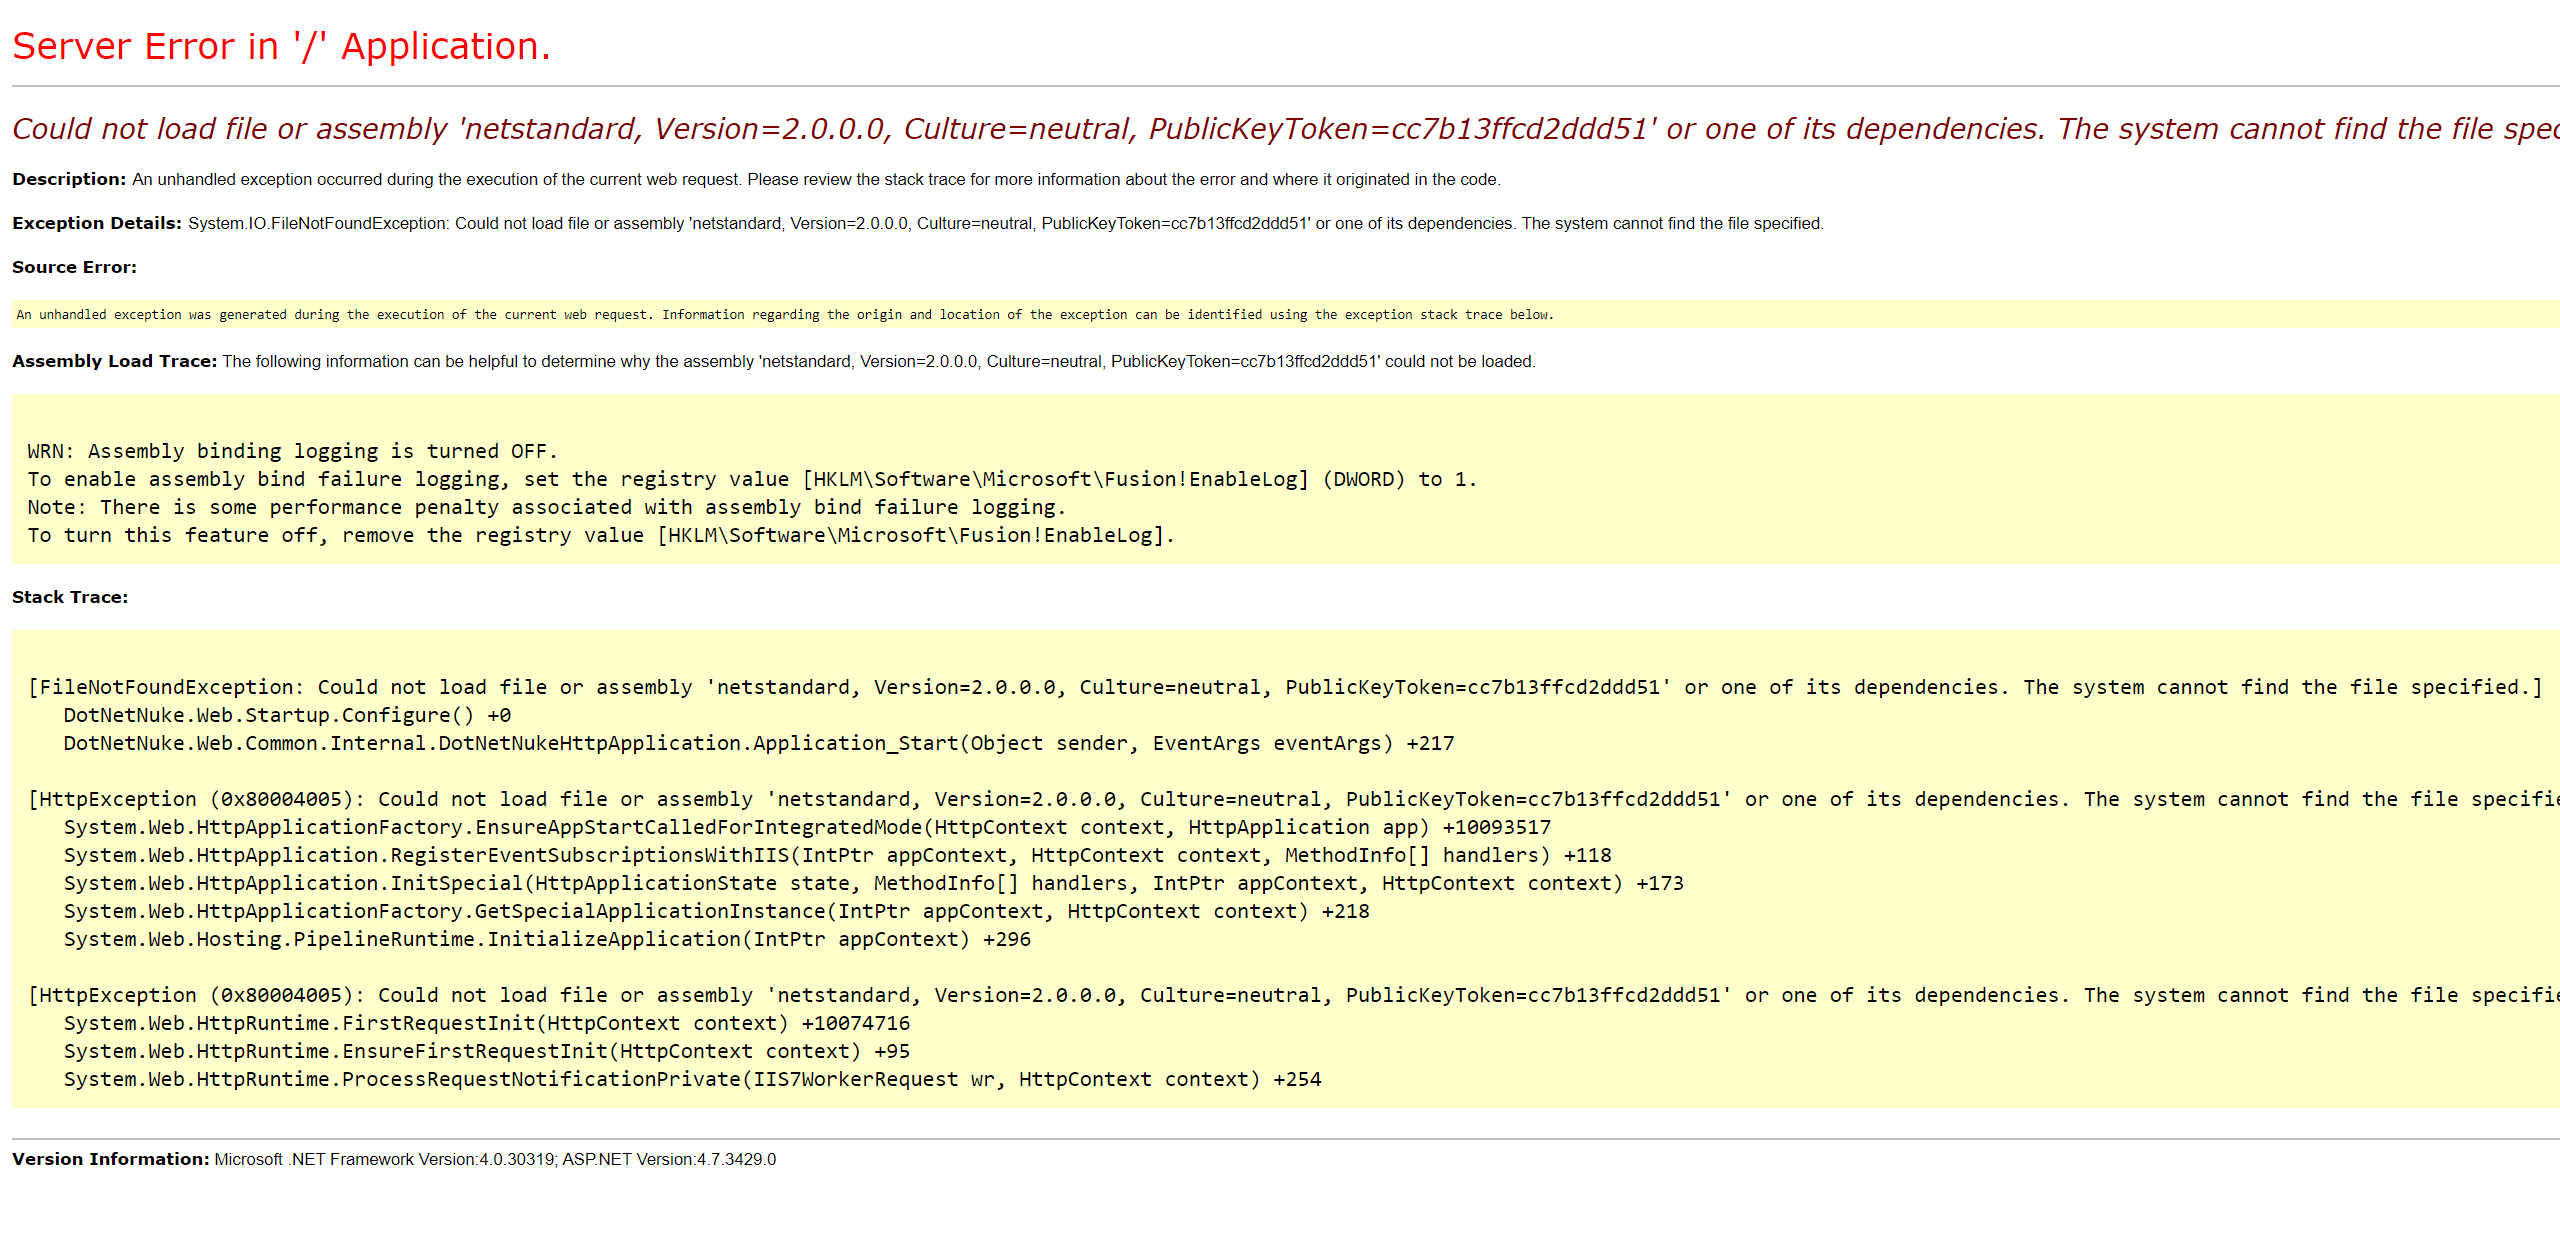This screenshot has width=2560, height=1246.
Task: Click the 'Version Information:' footer text
Action: (x=110, y=1159)
